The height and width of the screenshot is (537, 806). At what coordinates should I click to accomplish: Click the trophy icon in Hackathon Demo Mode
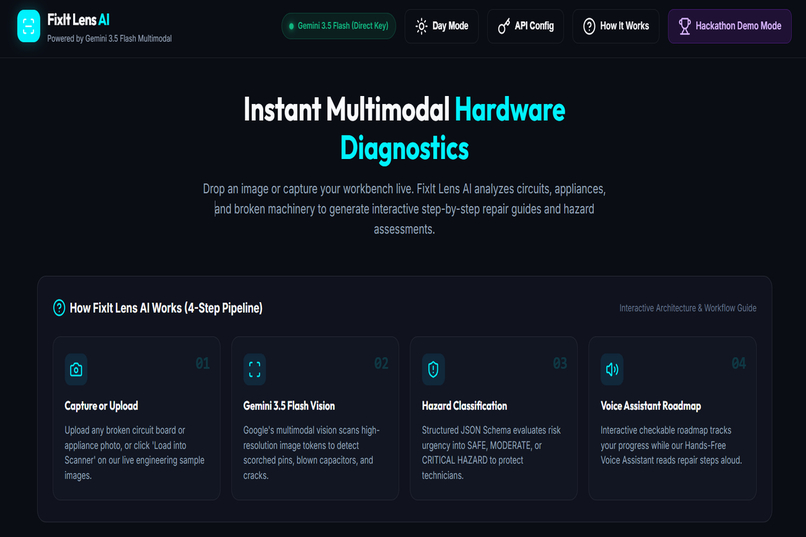click(x=684, y=26)
